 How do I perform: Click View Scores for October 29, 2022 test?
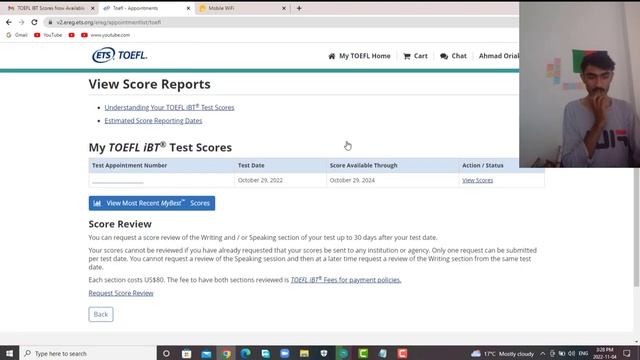tap(478, 180)
